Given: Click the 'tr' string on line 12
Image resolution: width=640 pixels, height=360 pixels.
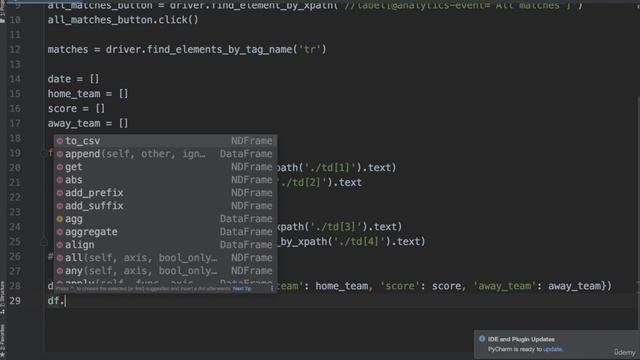Looking at the screenshot, I should (310, 49).
